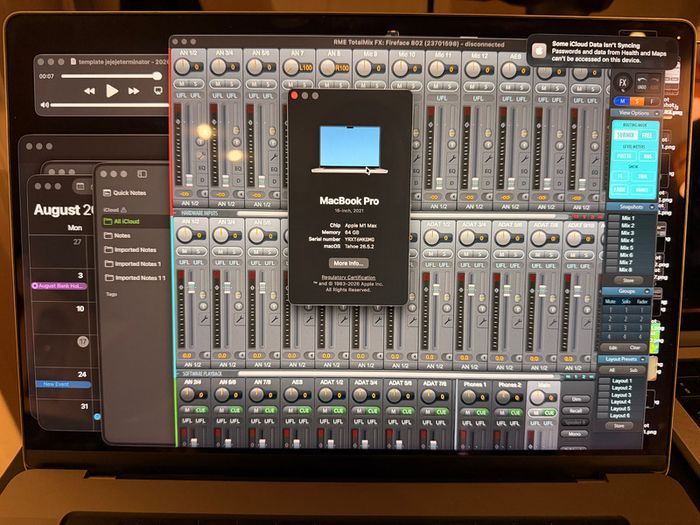
Task: Toggle the Notes sidebar icon
Action: tap(142, 174)
